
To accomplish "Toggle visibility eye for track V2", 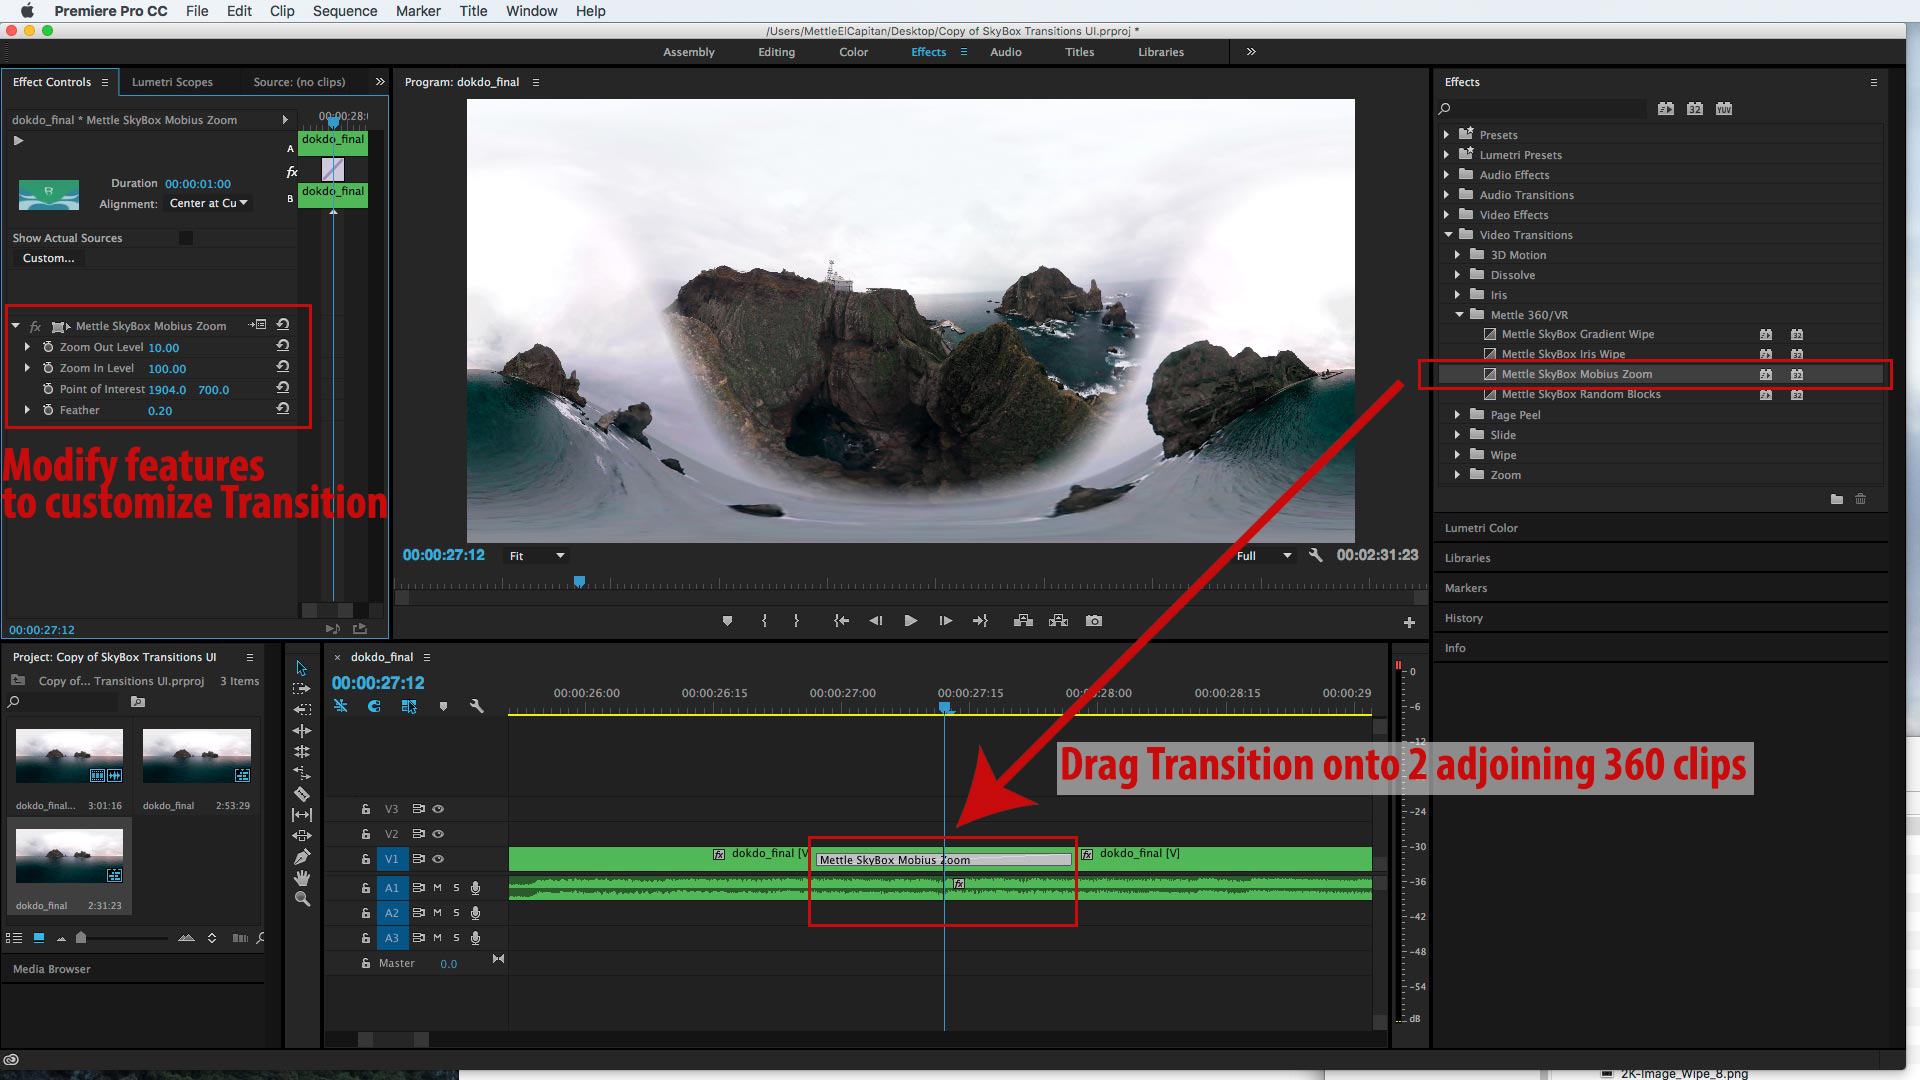I will point(438,834).
